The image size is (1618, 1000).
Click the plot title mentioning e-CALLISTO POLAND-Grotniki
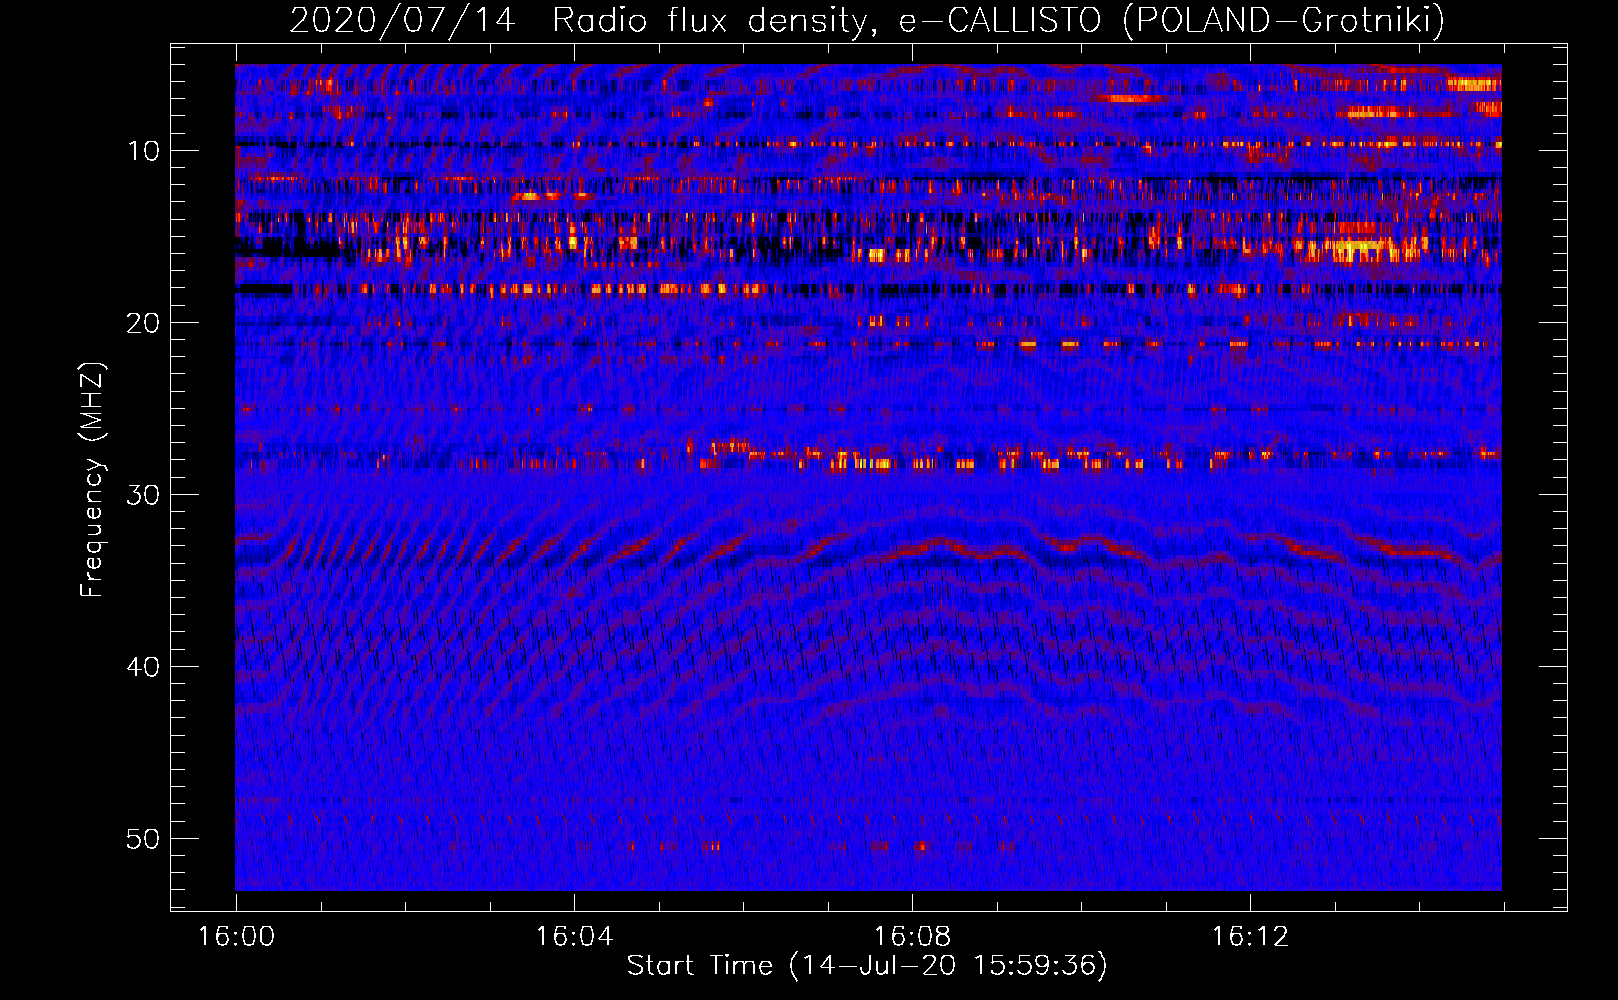(867, 20)
